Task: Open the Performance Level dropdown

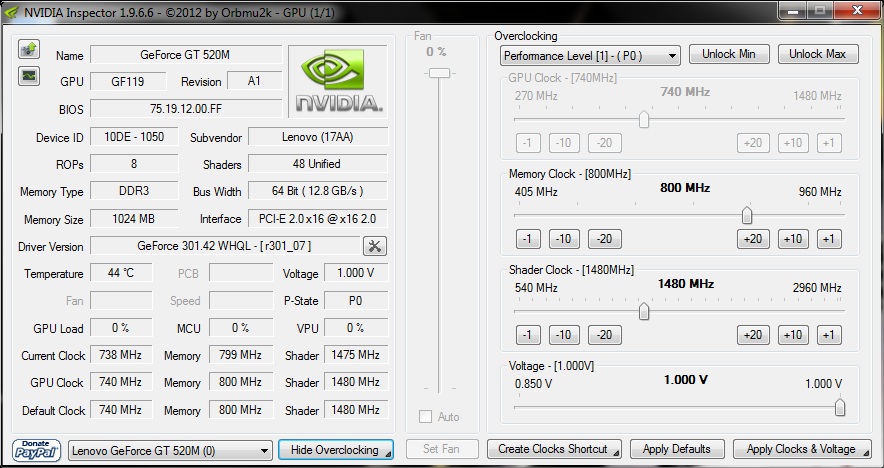Action: coord(590,55)
